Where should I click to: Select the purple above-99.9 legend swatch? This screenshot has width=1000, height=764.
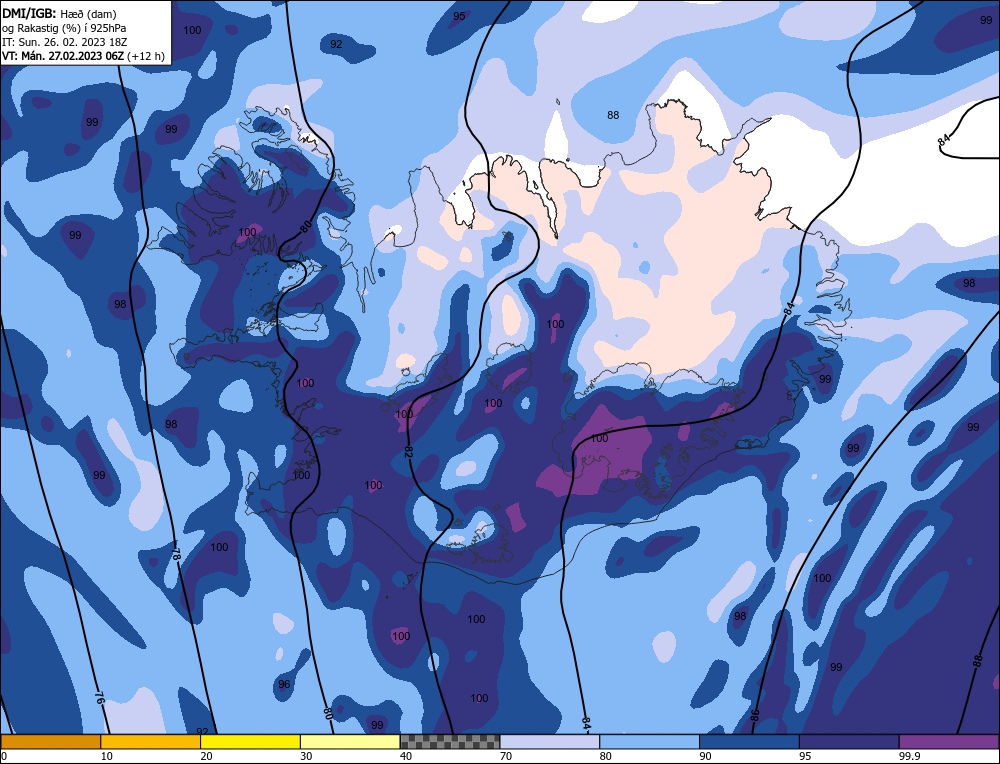tap(949, 742)
